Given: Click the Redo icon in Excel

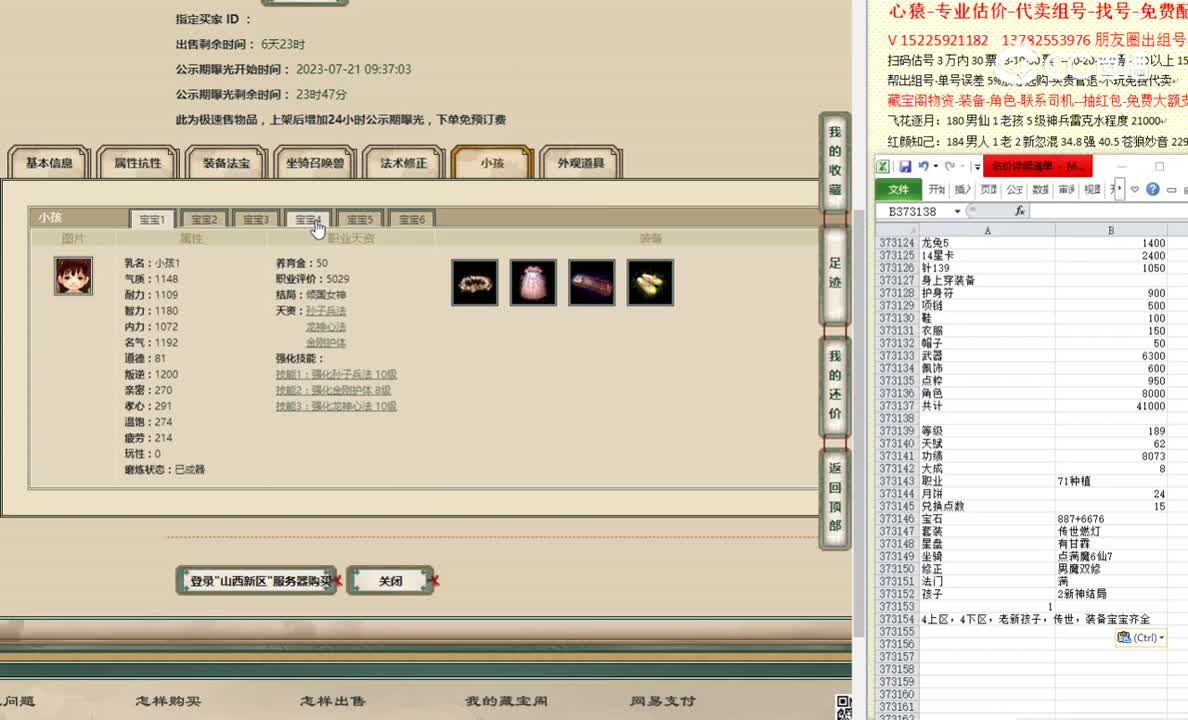Looking at the screenshot, I should (951, 167).
